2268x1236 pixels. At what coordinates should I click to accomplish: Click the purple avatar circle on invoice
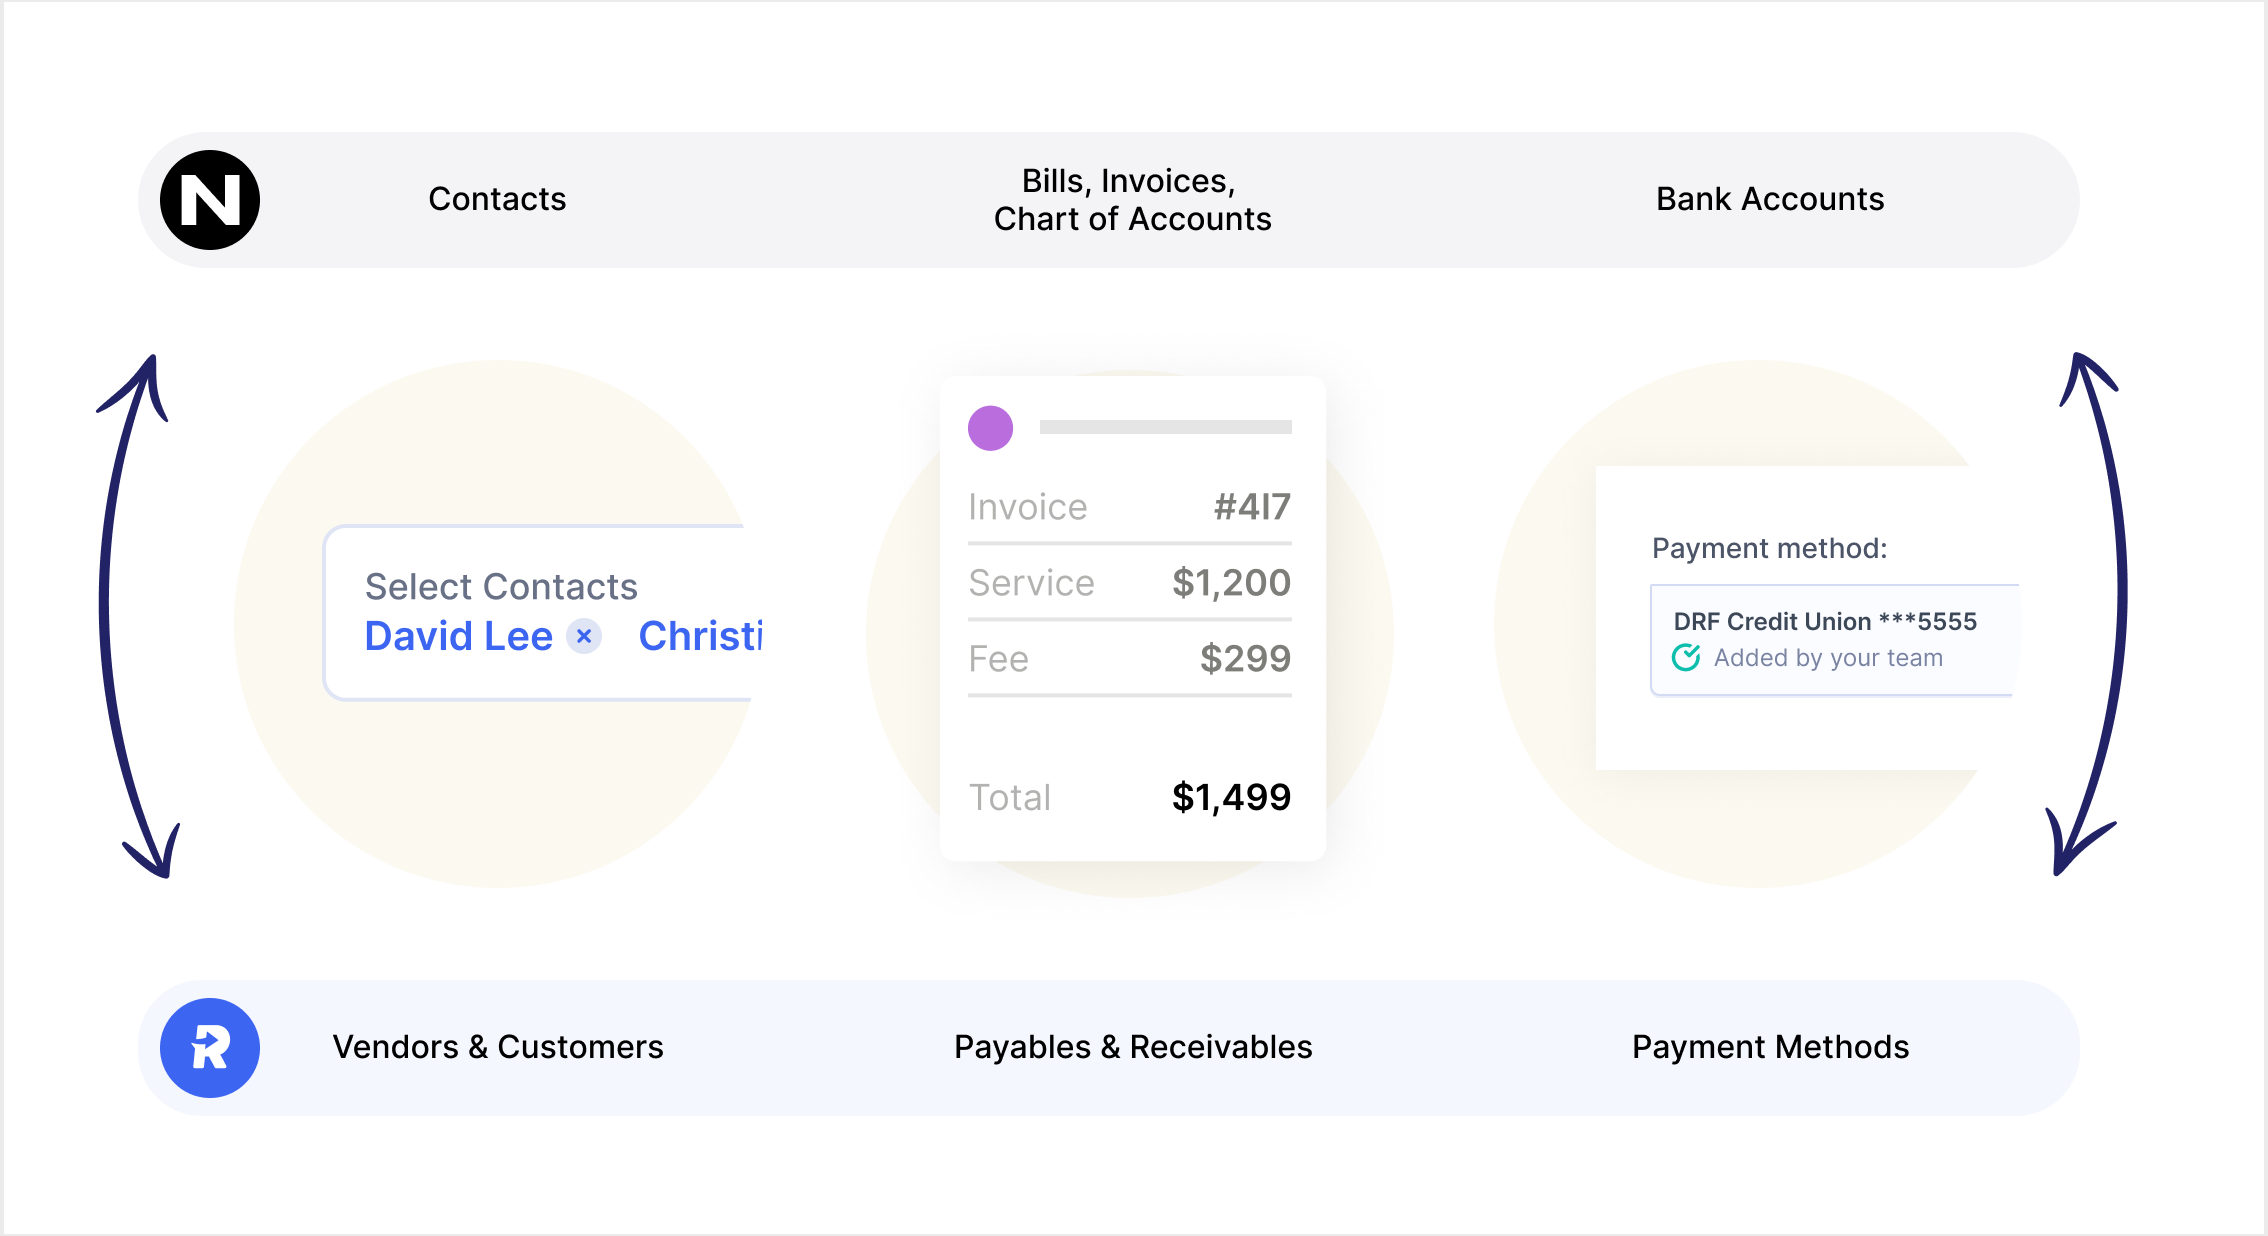990,428
